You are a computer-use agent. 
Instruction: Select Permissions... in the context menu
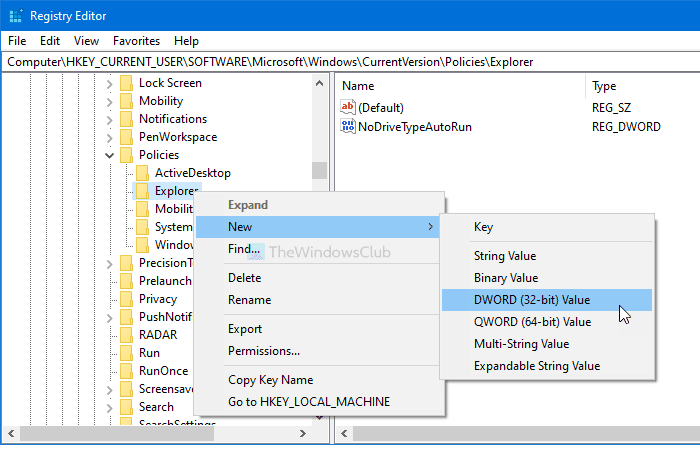click(x=264, y=351)
